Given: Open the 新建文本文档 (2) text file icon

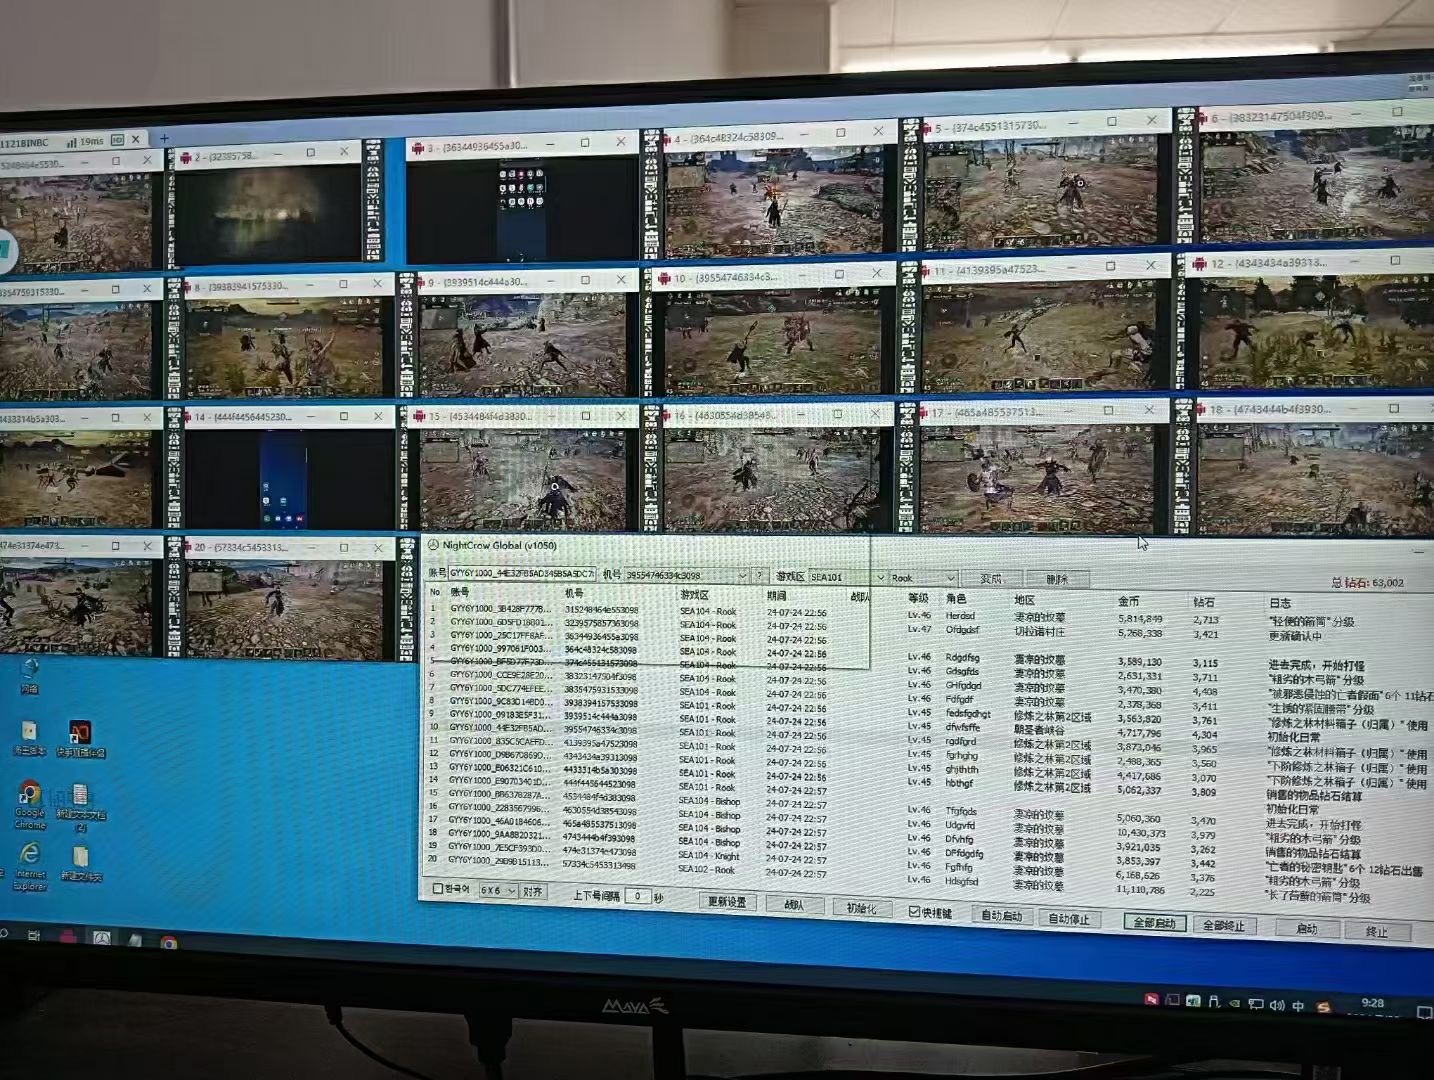Looking at the screenshot, I should tap(80, 807).
